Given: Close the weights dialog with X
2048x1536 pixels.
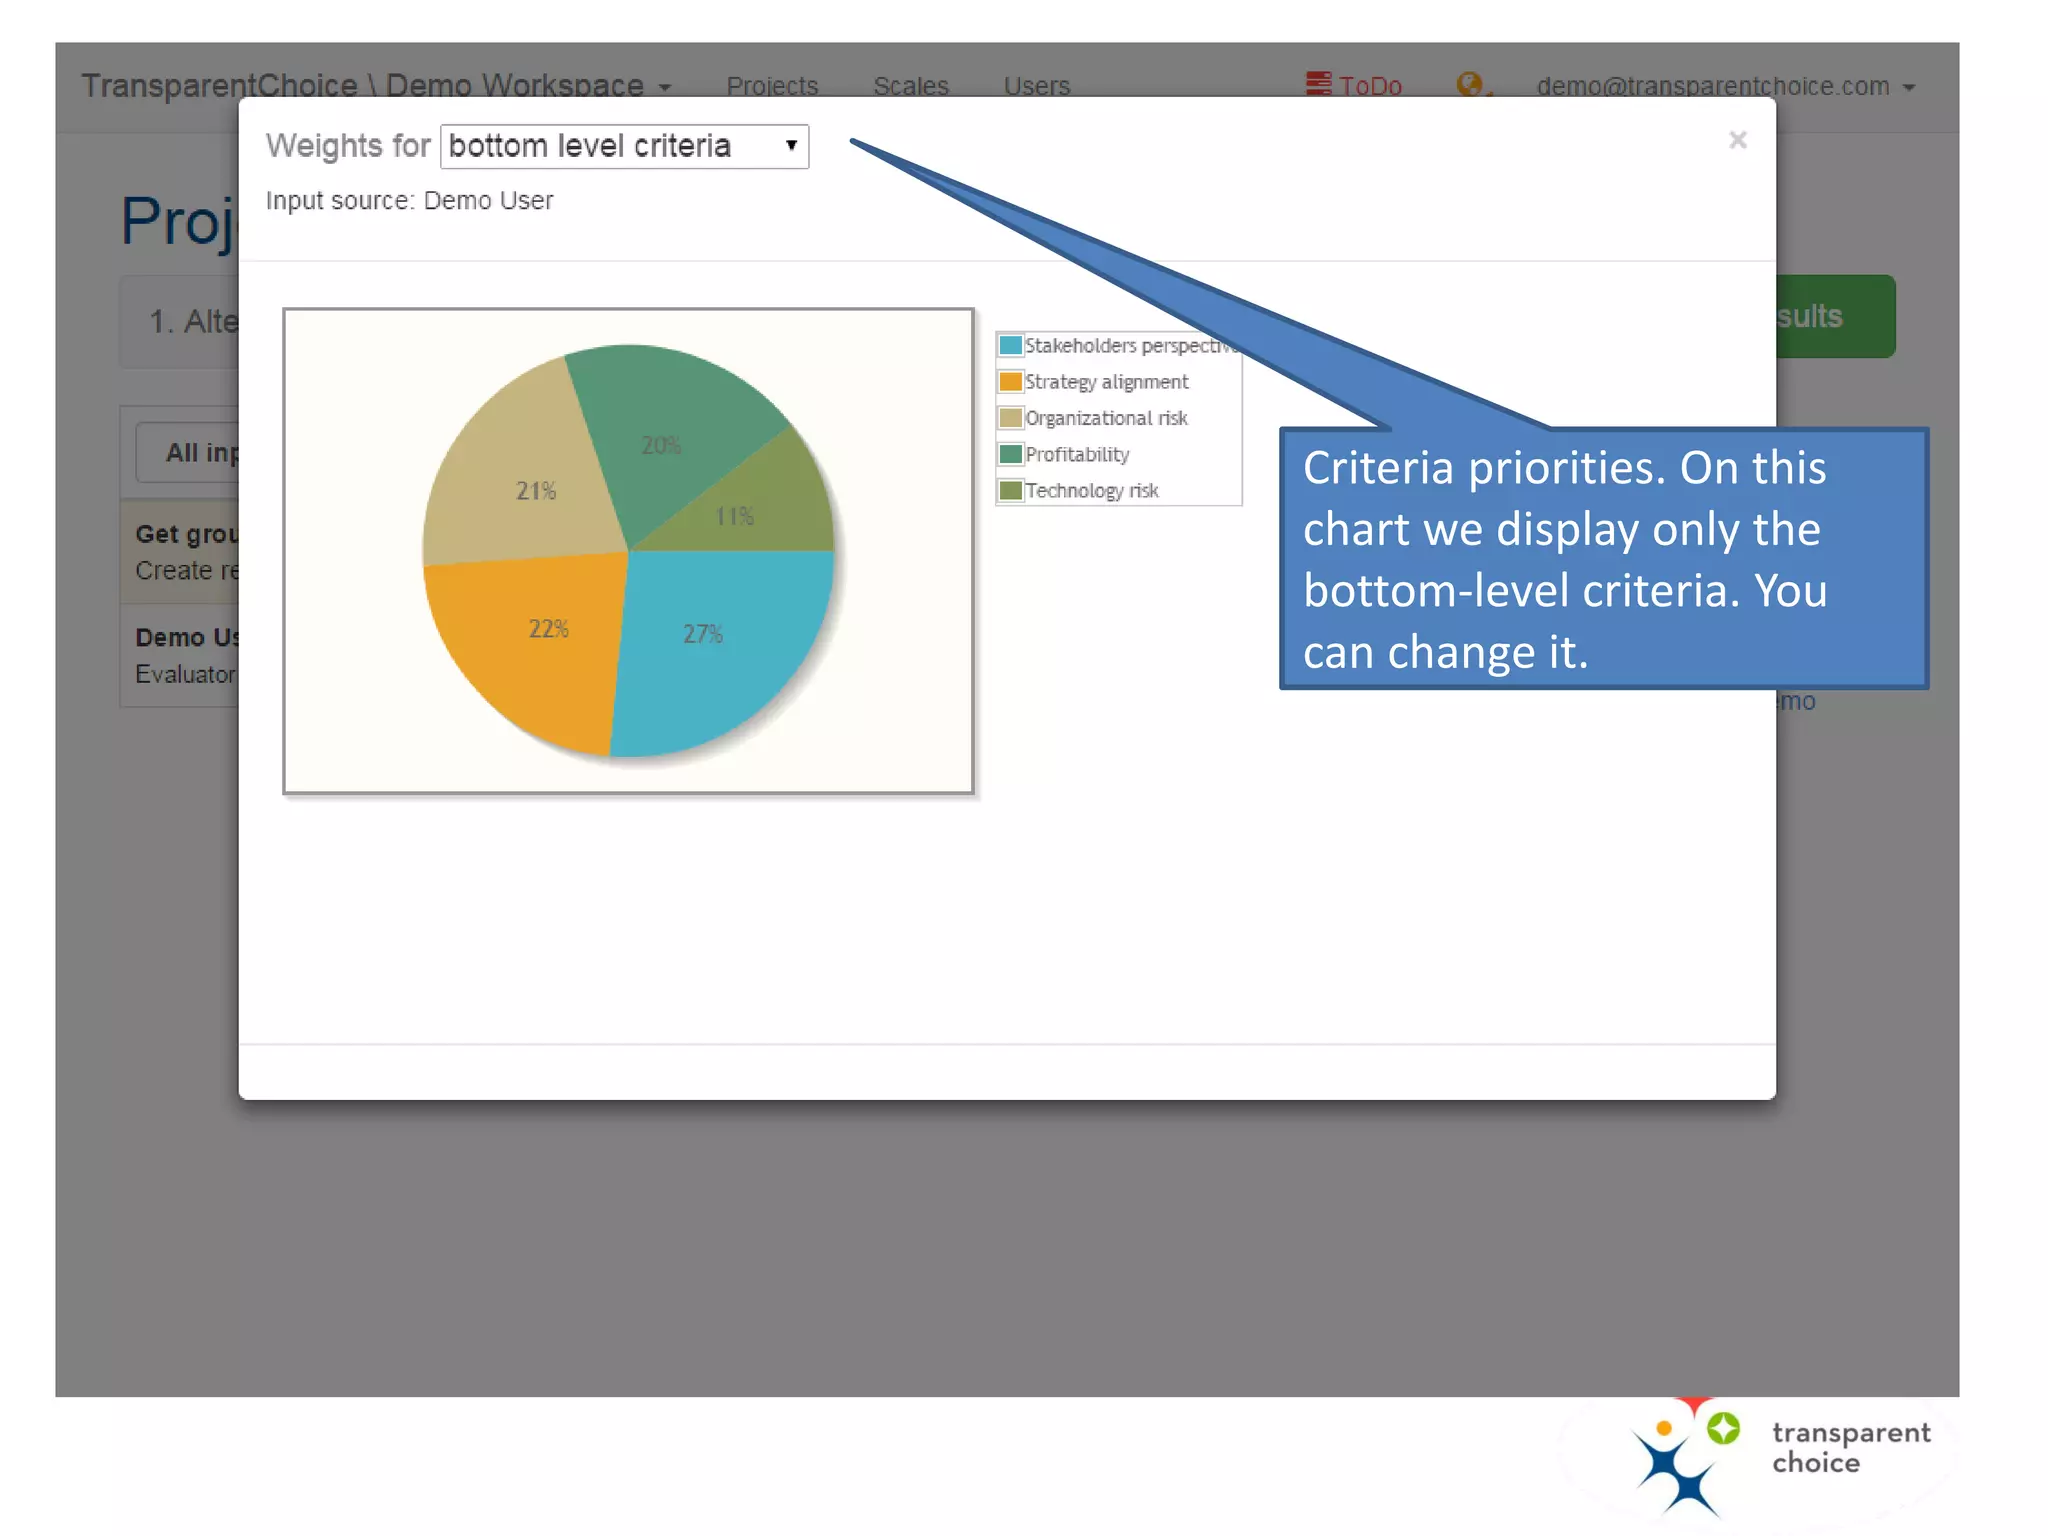Looking at the screenshot, I should [x=1738, y=140].
